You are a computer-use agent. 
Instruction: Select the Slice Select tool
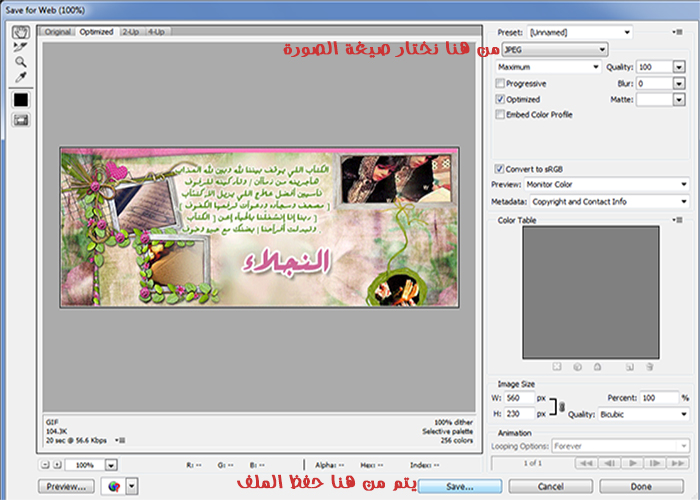coord(20,47)
